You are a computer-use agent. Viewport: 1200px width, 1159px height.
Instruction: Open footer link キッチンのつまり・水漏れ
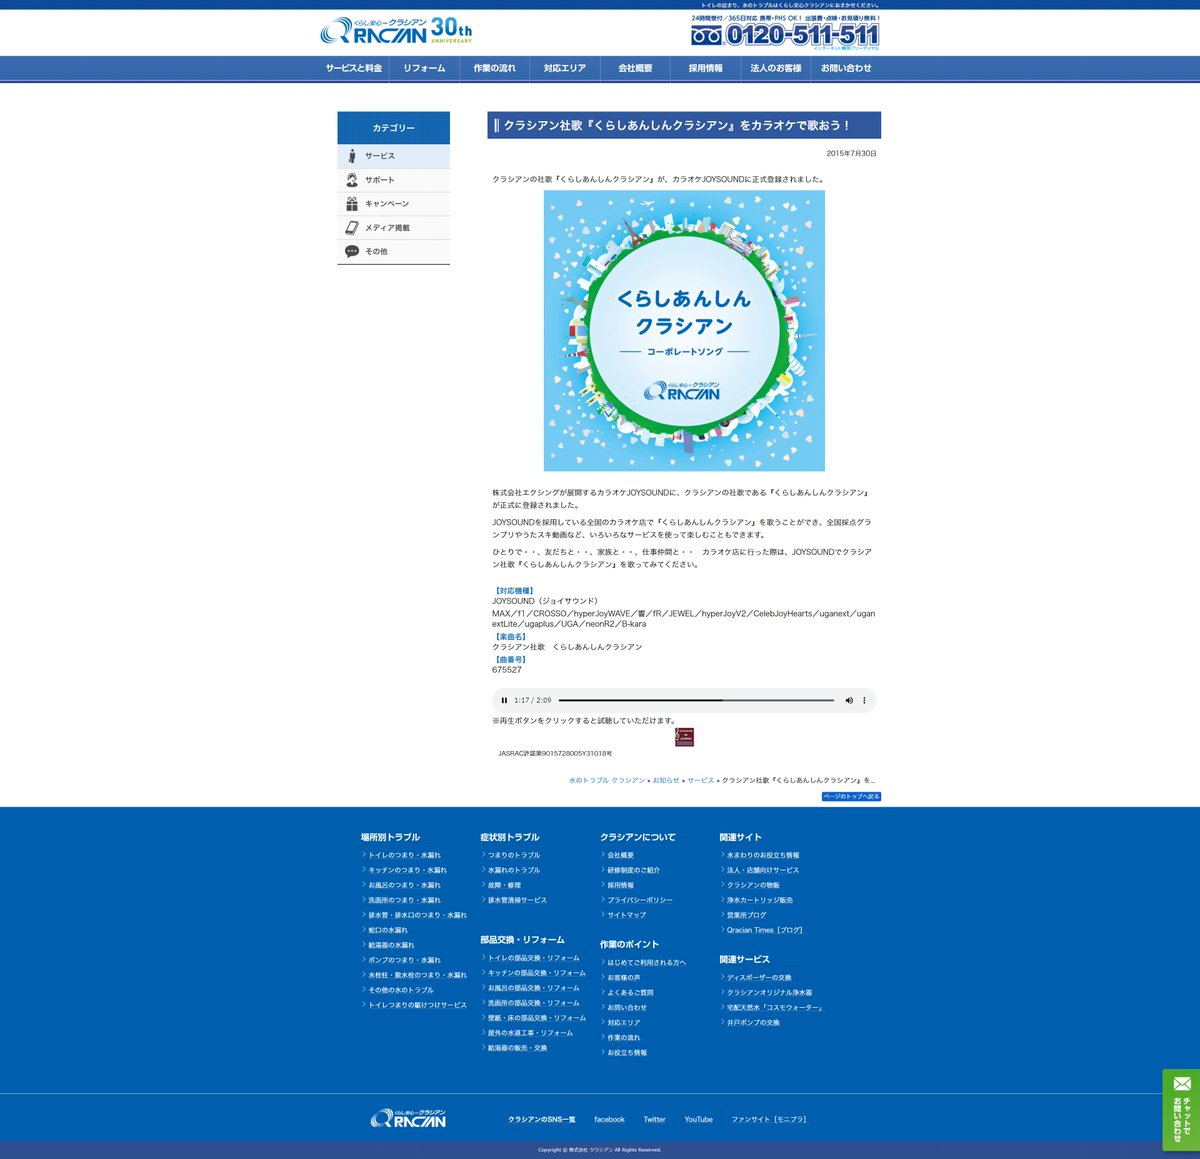[407, 870]
